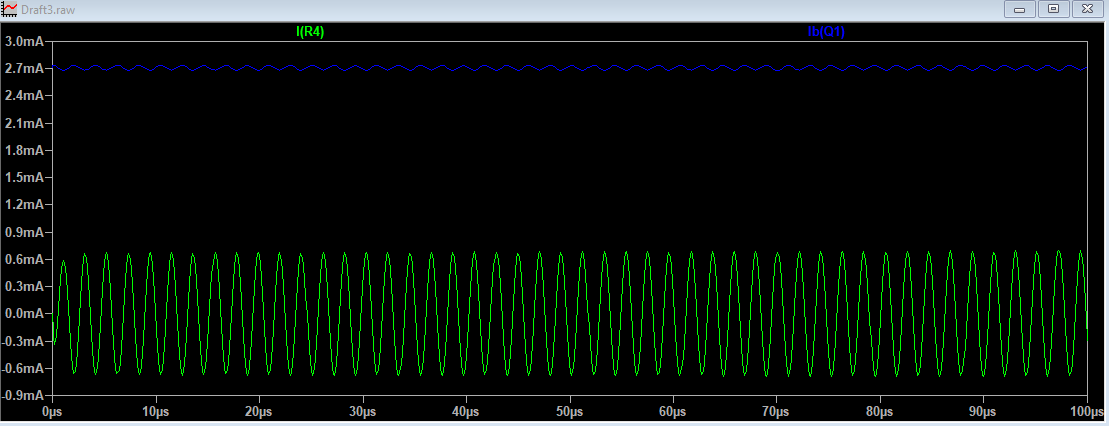Click the Draft3.raw window title
The width and height of the screenshot is (1109, 426).
point(50,10)
